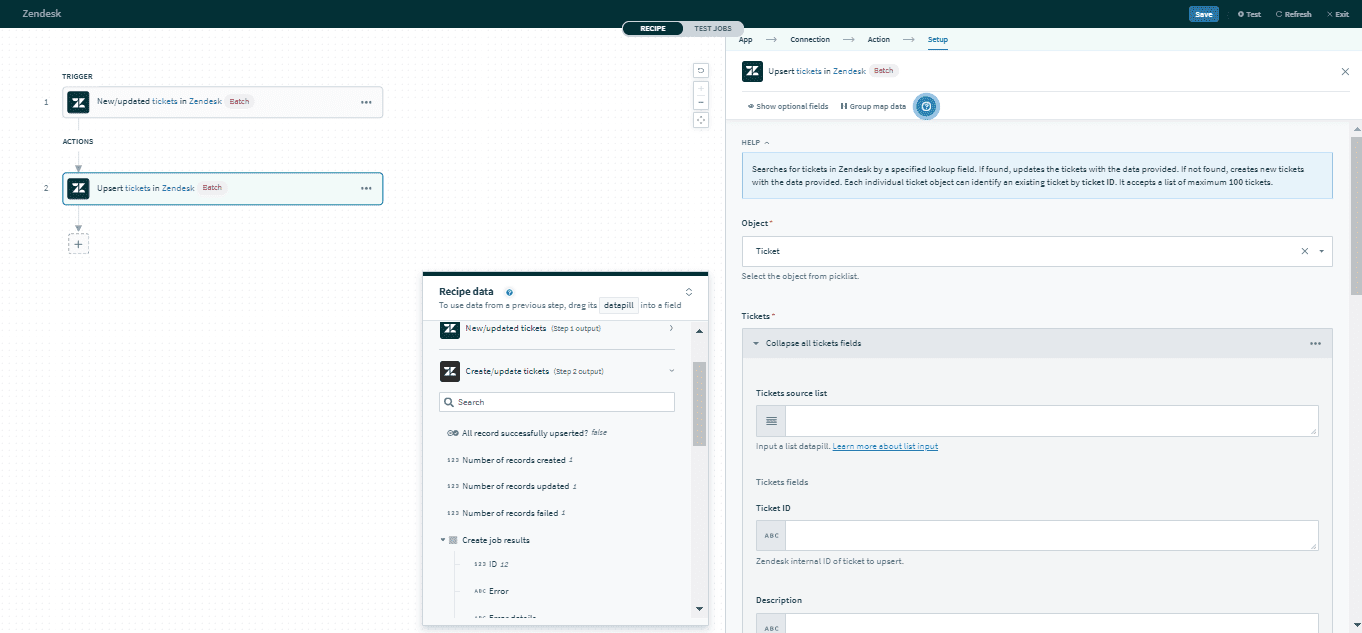Click the zoom-to-fit icon on the canvas controls

(700, 119)
